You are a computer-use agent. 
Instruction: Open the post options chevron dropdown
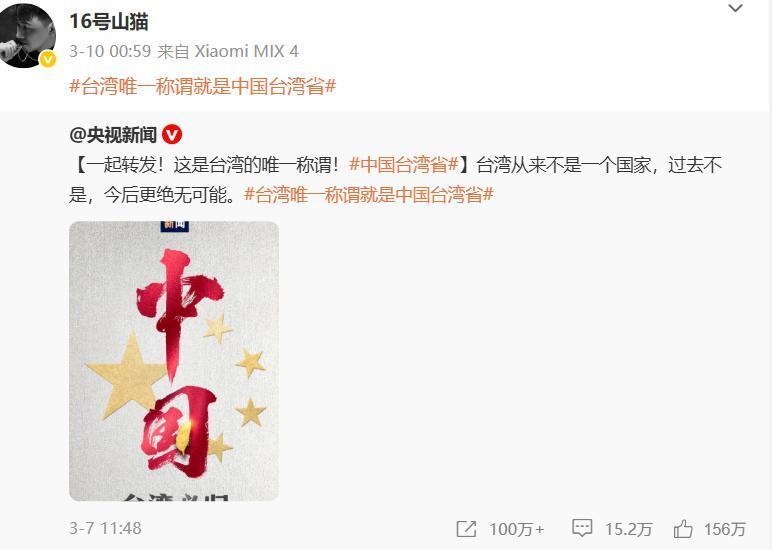tap(735, 8)
